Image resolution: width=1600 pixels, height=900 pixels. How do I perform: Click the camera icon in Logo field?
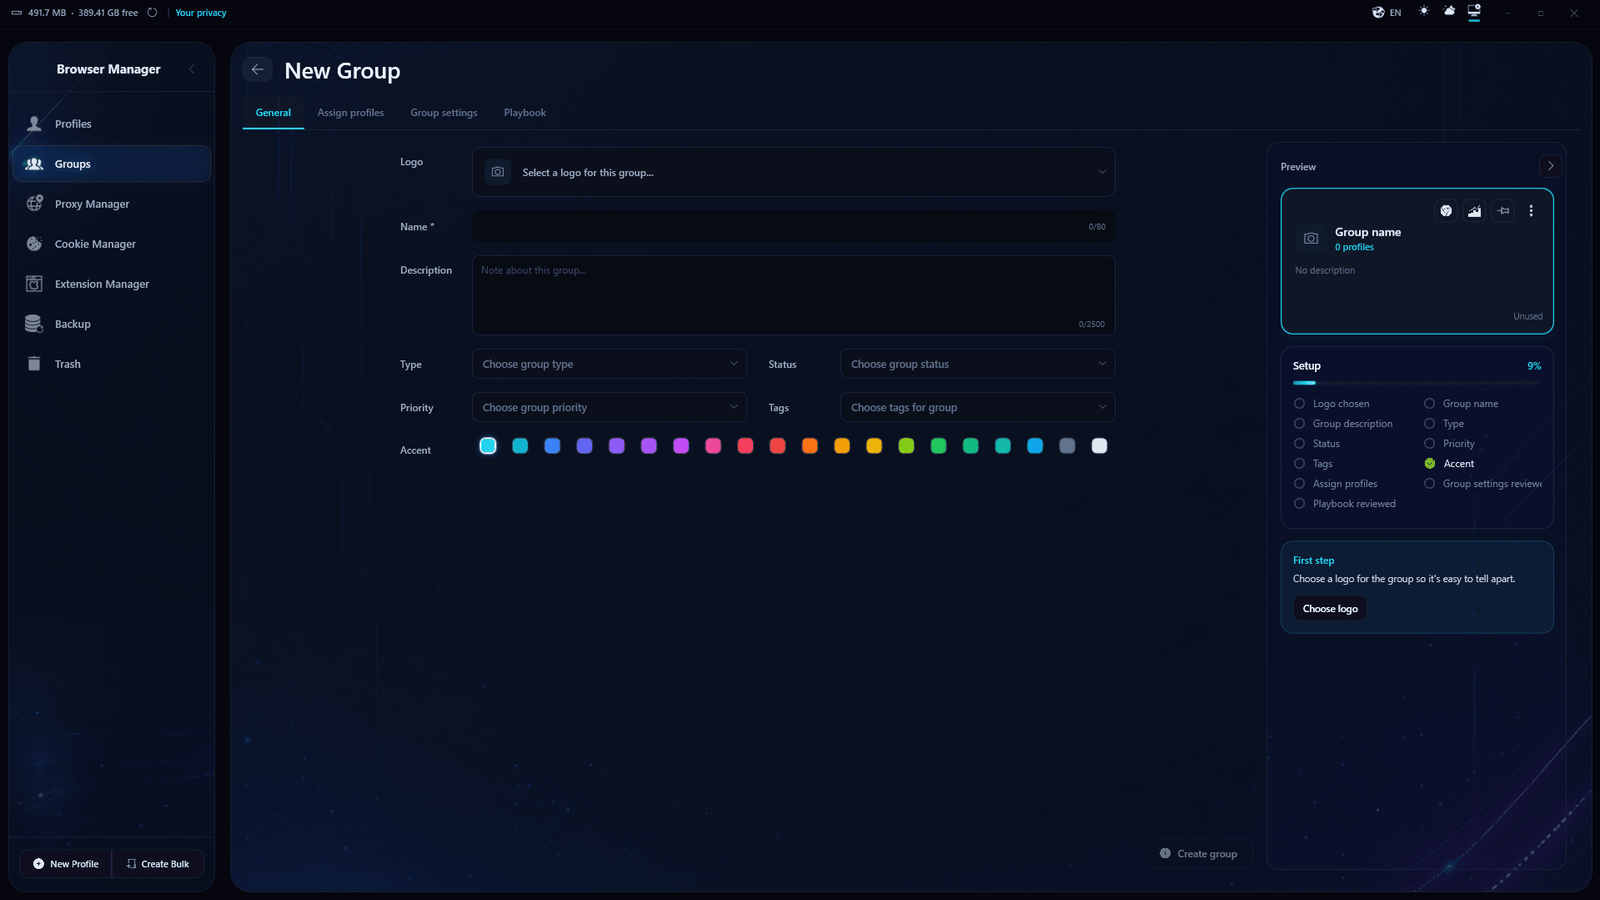pos(498,172)
